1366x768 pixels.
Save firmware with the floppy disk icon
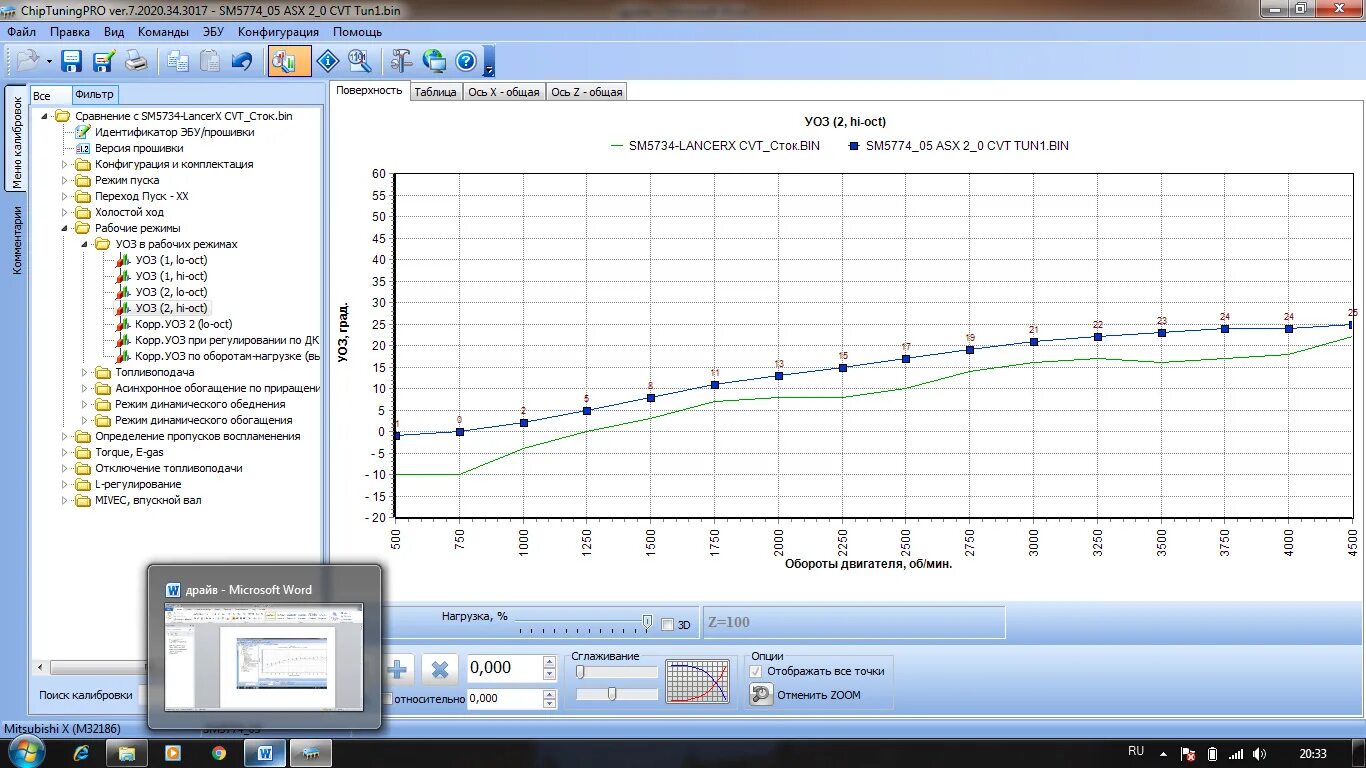[x=72, y=61]
